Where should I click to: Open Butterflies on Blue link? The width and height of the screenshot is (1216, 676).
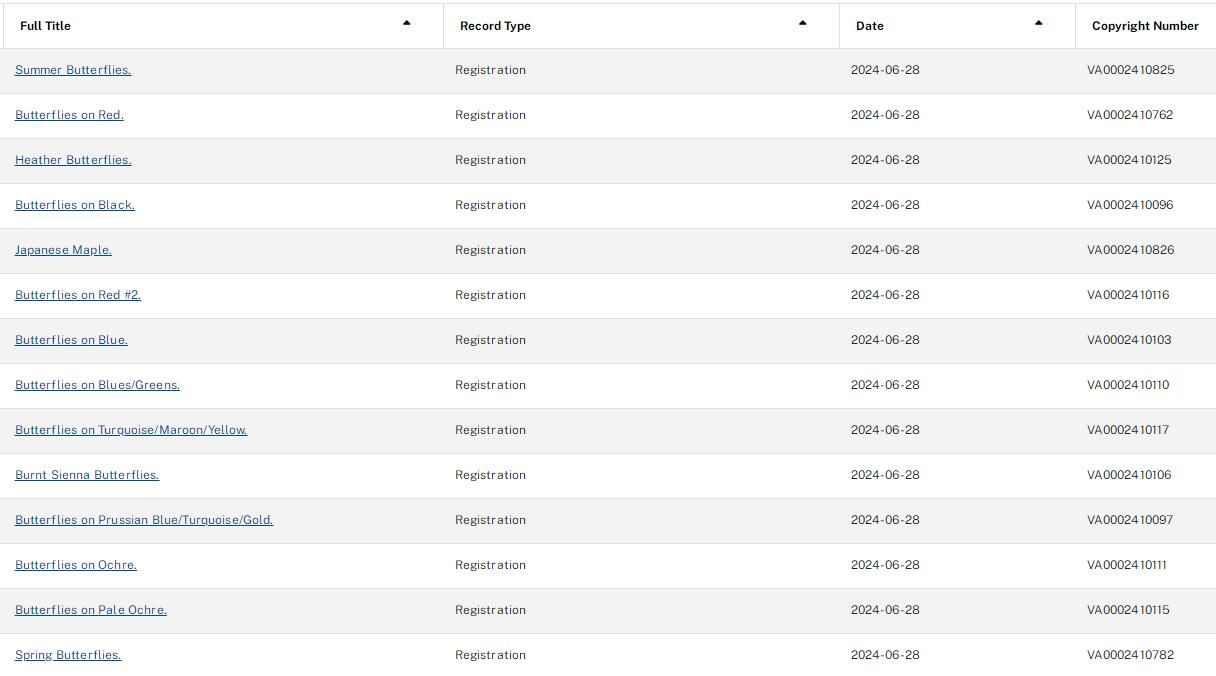(x=71, y=340)
